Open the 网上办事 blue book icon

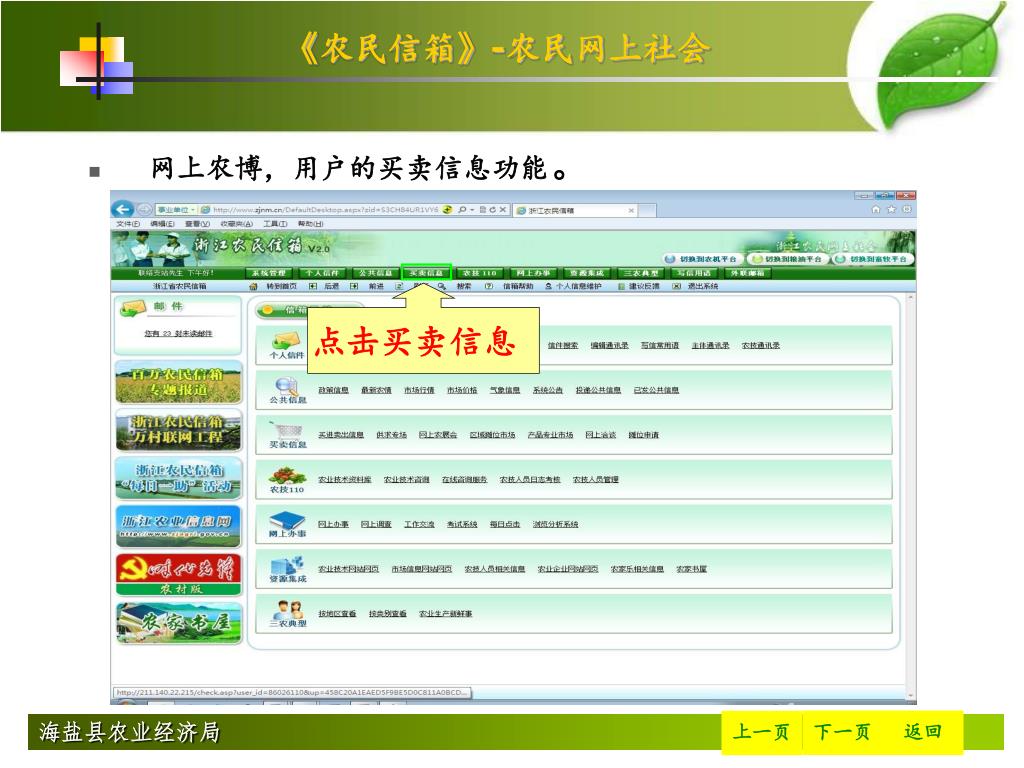(287, 520)
